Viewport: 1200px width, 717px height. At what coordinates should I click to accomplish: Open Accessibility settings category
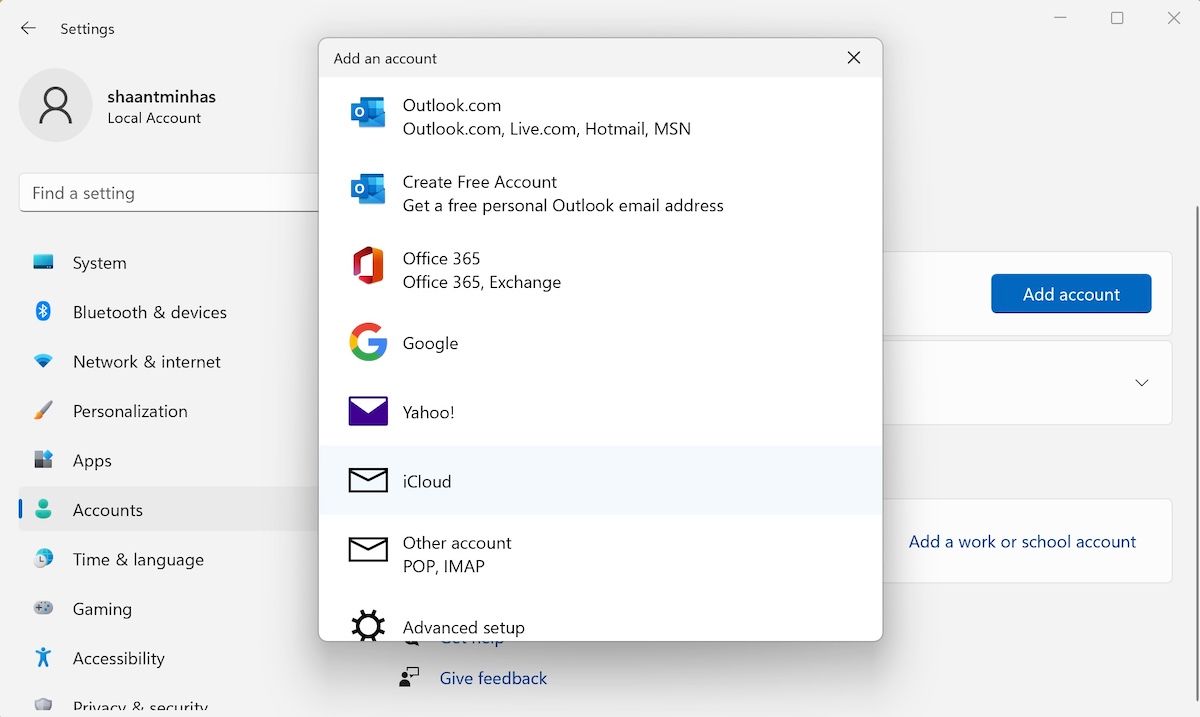169,658
